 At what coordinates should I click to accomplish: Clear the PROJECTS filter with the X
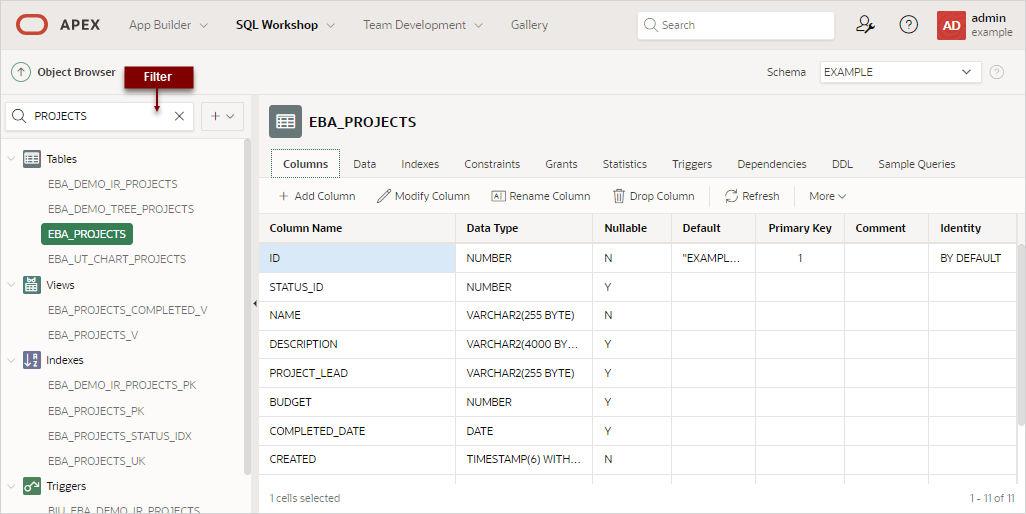pyautogui.click(x=179, y=116)
